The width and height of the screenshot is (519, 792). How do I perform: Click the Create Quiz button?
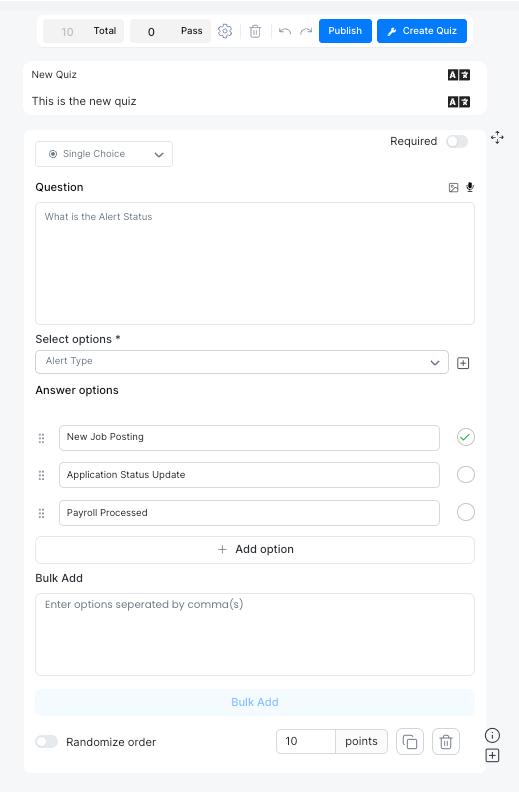tap(422, 31)
